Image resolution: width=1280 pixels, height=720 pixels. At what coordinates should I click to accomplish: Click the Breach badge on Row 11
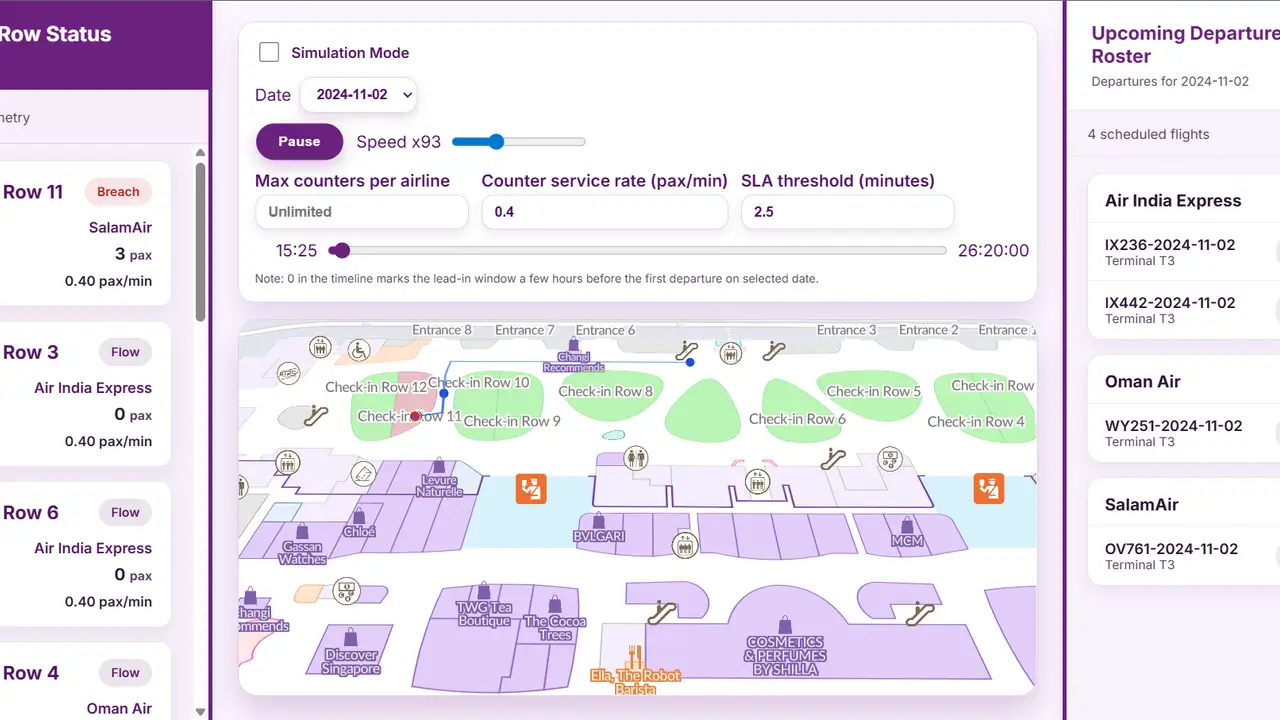point(118,192)
